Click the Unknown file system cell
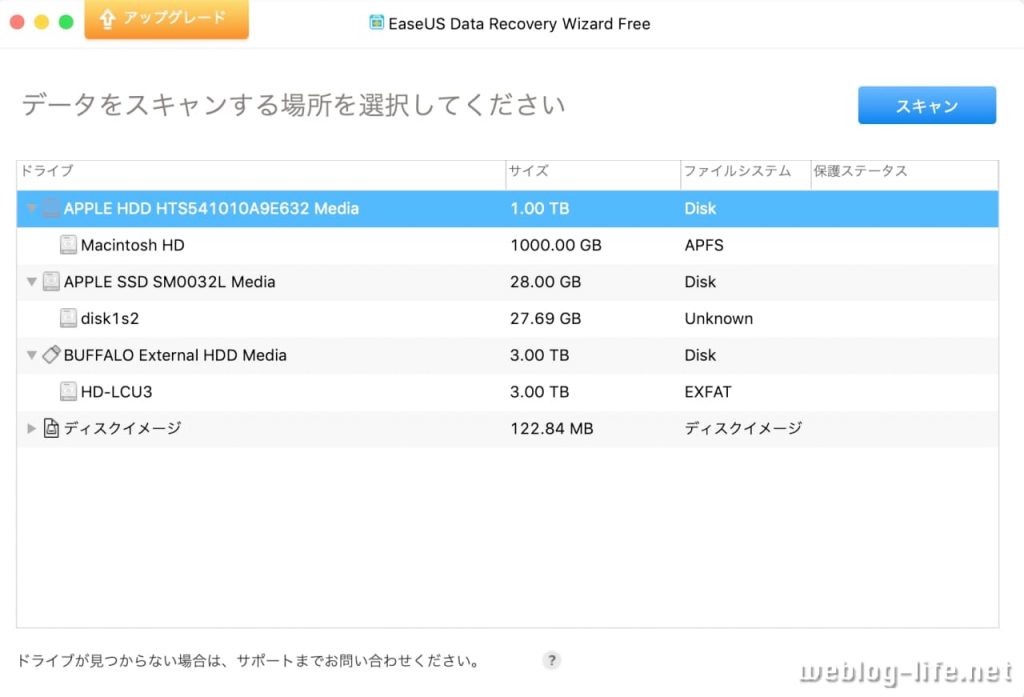1024x697 pixels. (718, 318)
